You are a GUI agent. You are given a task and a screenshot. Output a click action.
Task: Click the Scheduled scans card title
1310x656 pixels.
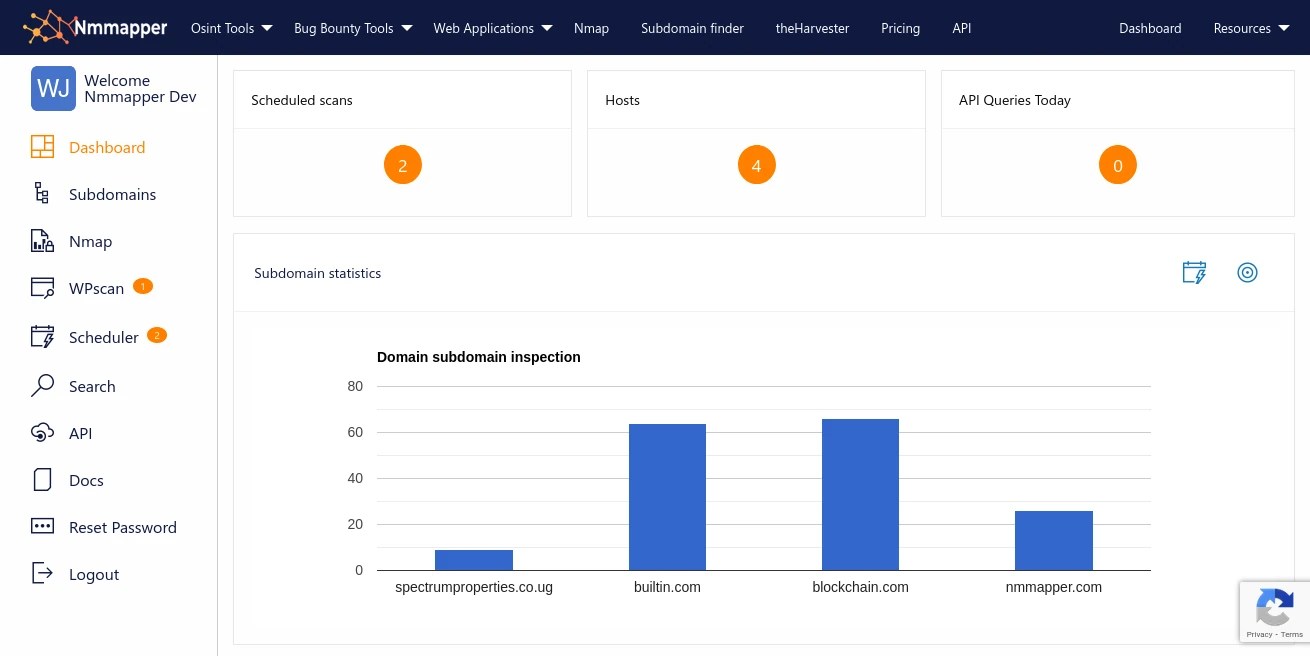pyautogui.click(x=302, y=100)
